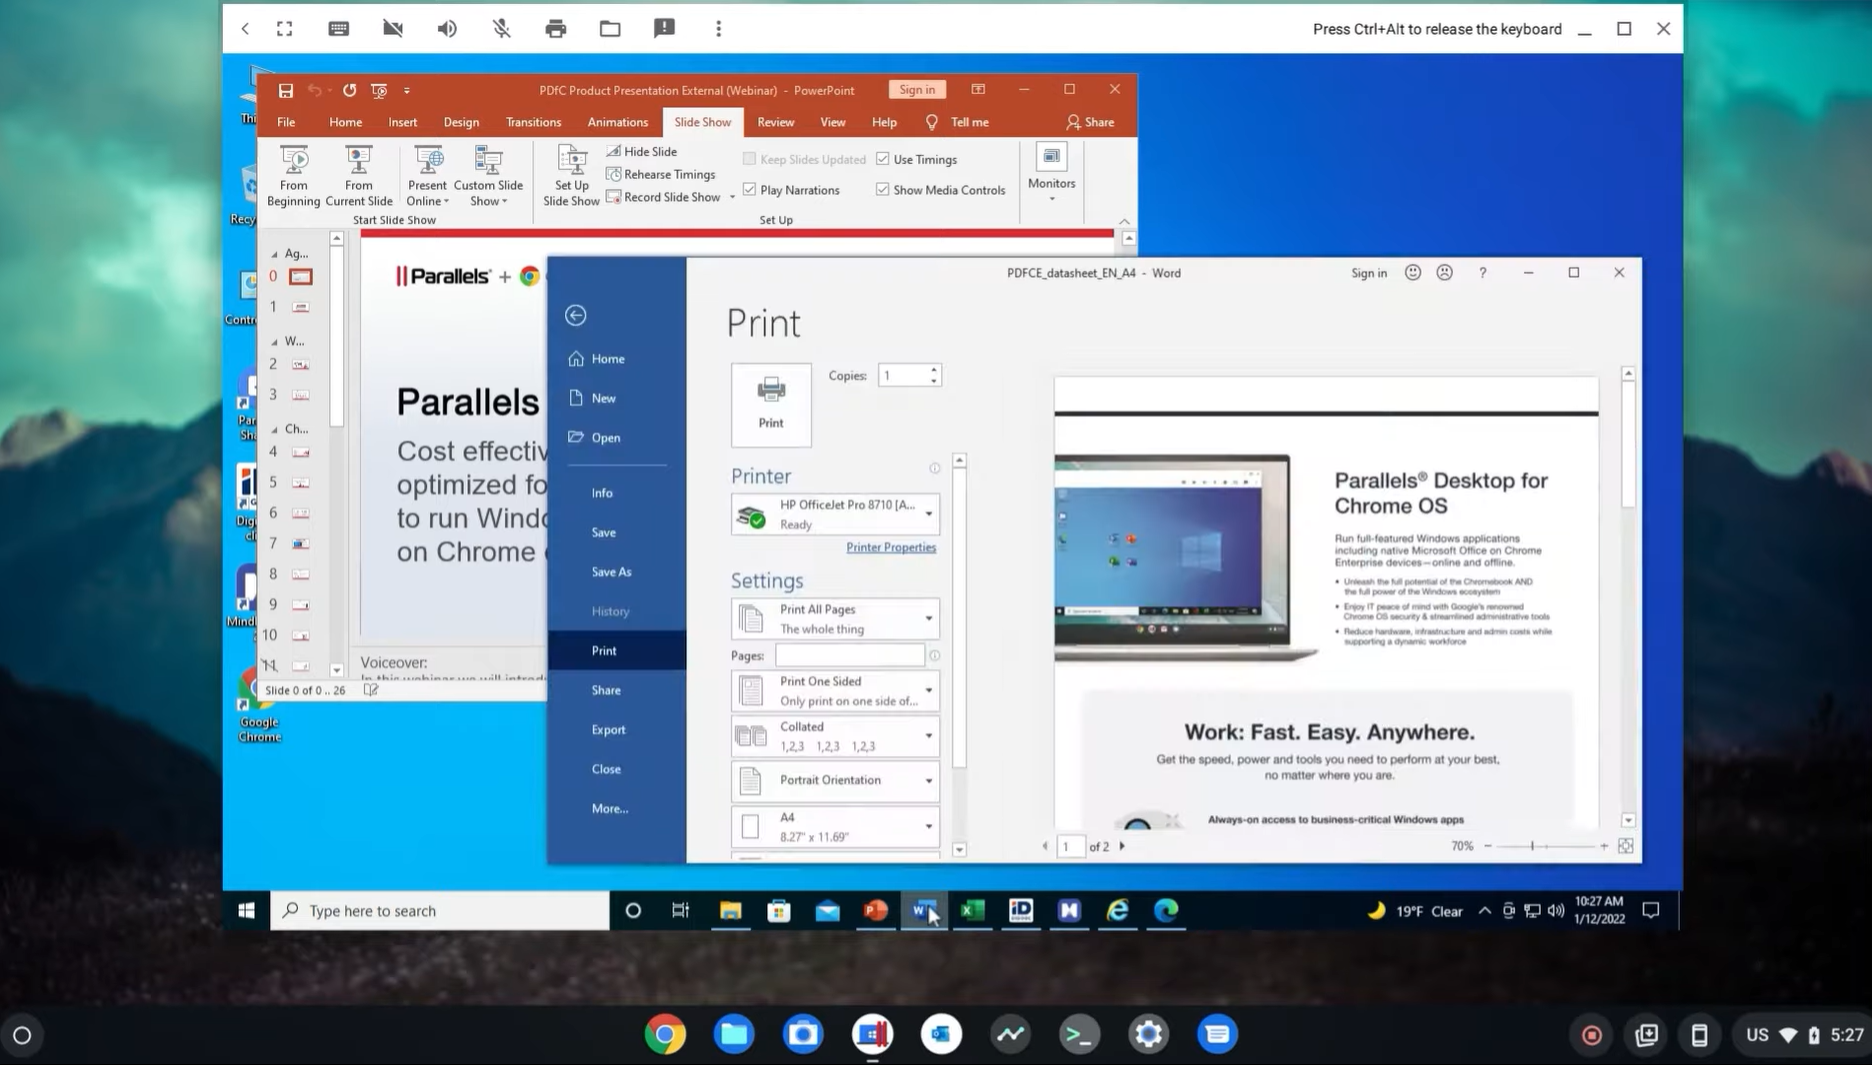The width and height of the screenshot is (1872, 1065).
Task: Click Zoom to Page icon in preview
Action: pos(1626,846)
